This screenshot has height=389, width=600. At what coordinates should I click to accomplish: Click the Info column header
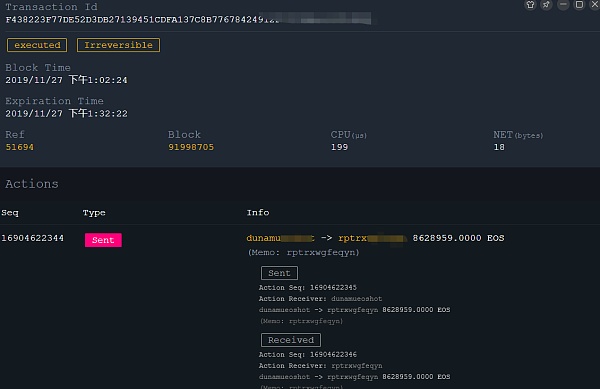pos(258,213)
